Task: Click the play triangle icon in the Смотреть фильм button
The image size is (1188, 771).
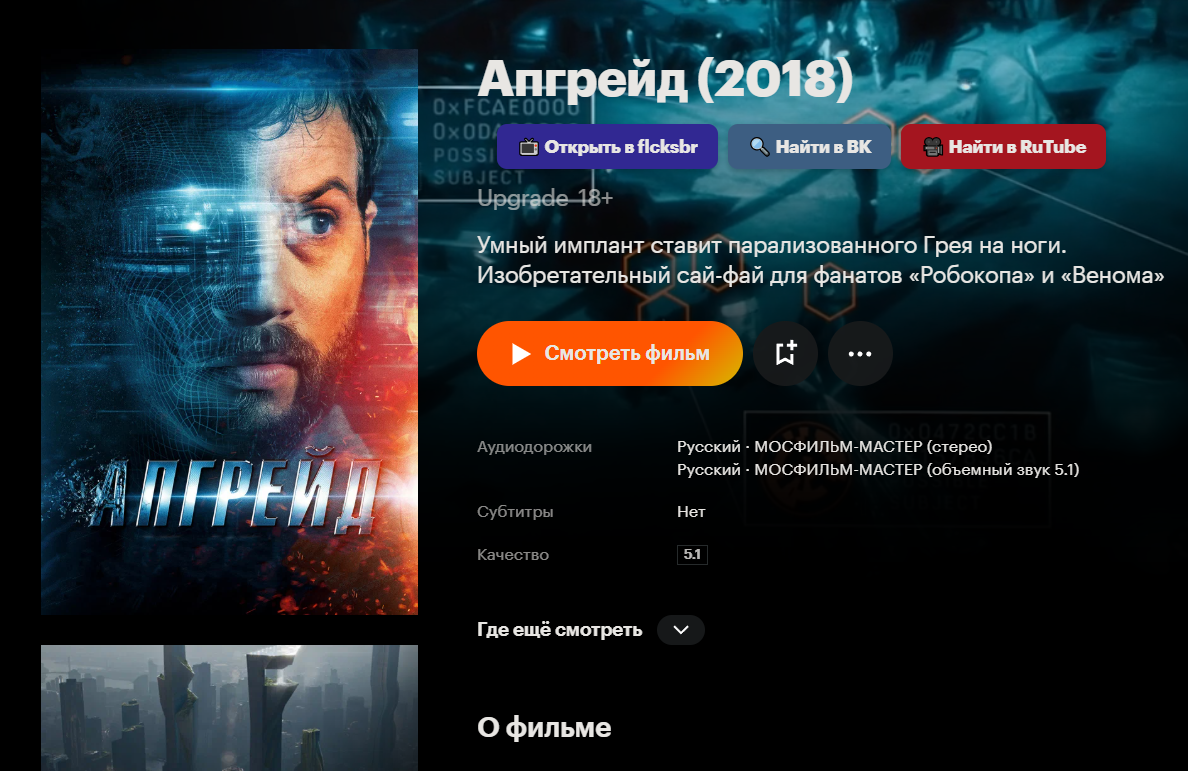Action: [521, 354]
